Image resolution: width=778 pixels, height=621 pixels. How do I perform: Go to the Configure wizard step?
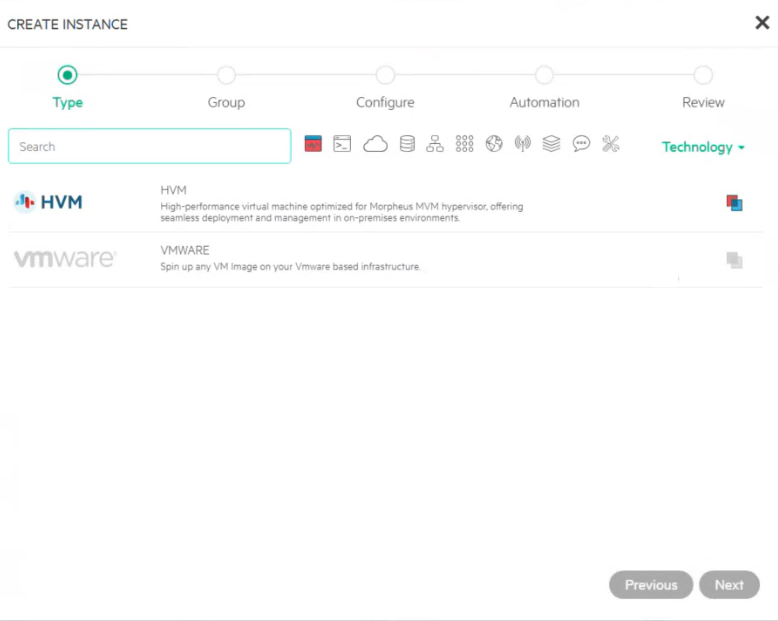pos(385,75)
